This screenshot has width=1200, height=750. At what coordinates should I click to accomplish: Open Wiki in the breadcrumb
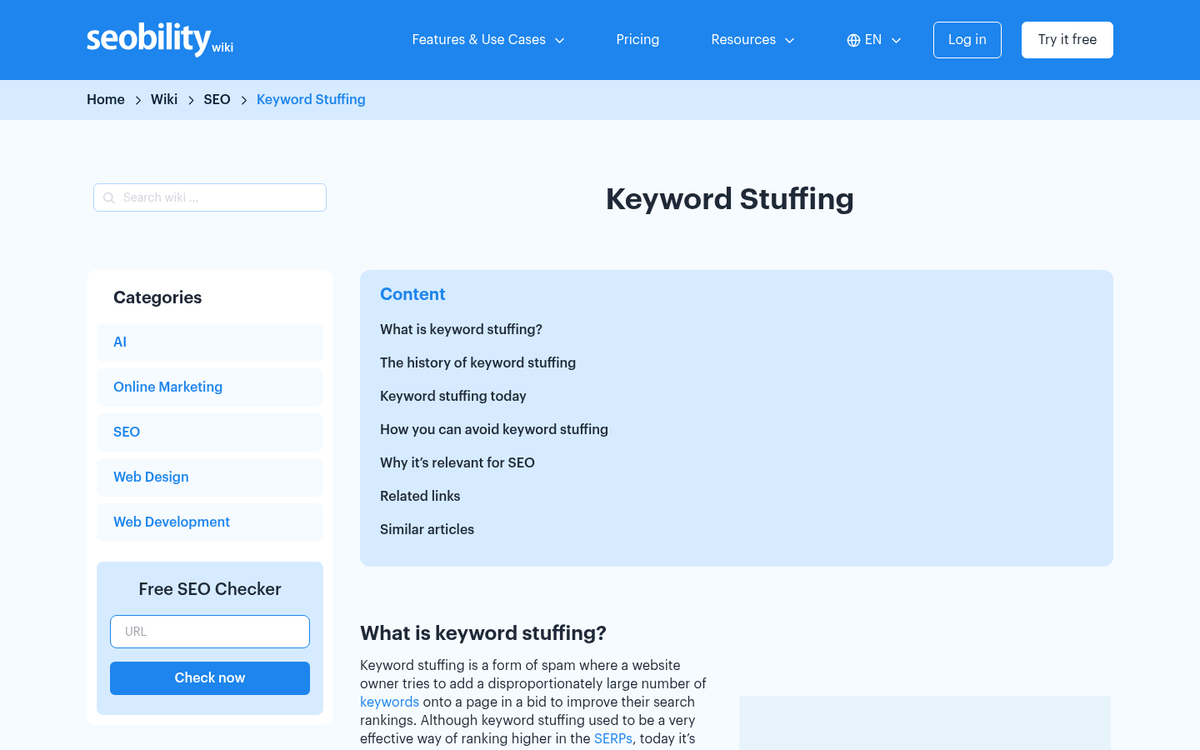point(164,99)
